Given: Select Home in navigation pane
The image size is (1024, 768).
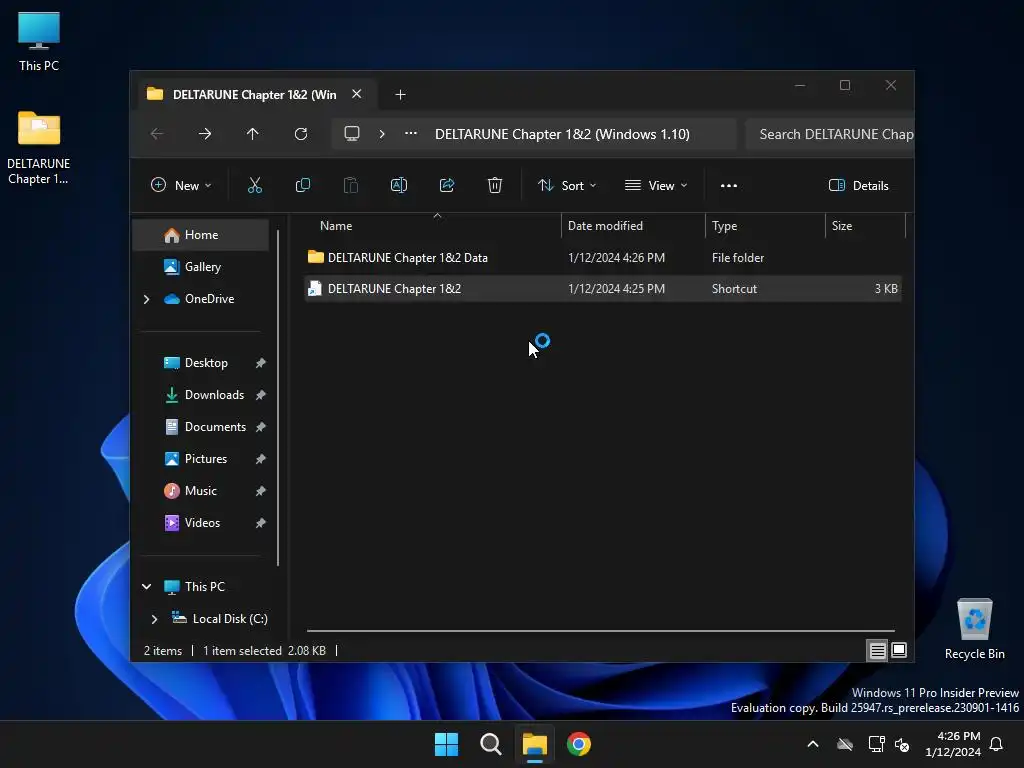Looking at the screenshot, I should [200, 235].
